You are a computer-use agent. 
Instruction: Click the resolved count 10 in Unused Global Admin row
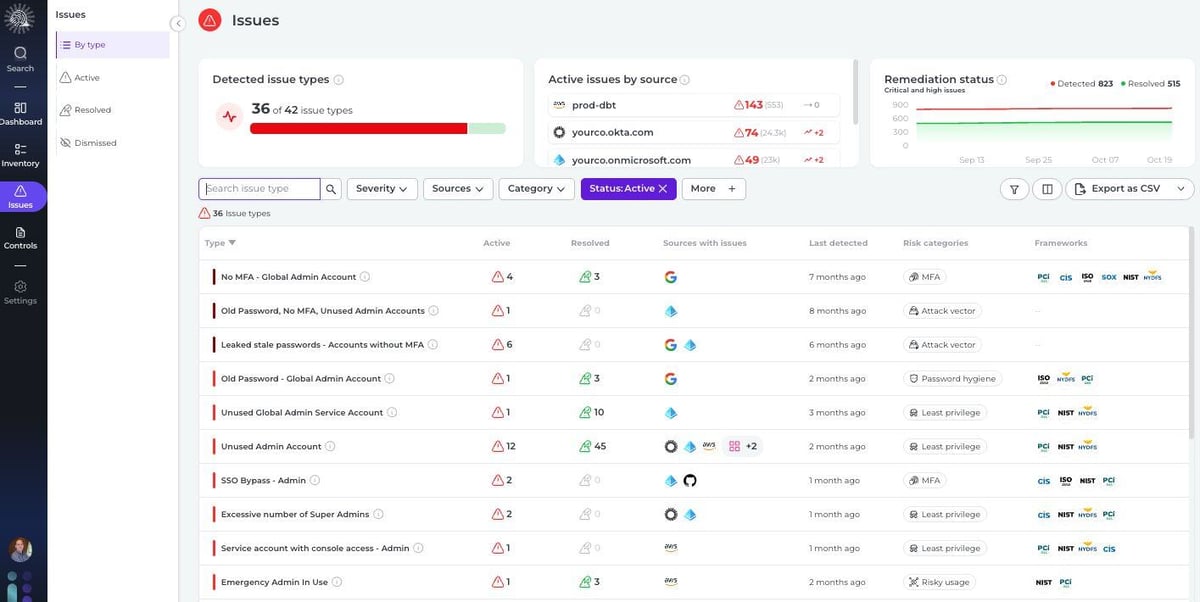pos(592,413)
